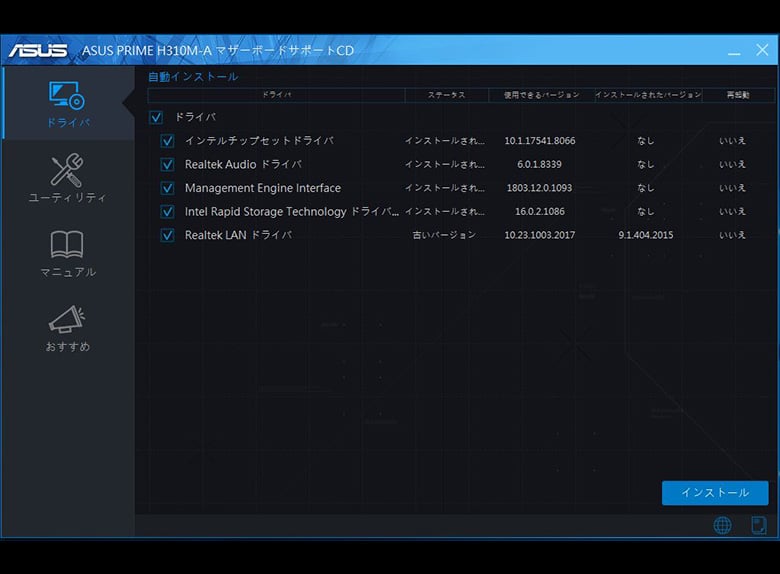Click the インストールされたバージョン column header
This screenshot has width=780, height=574.
tap(648, 95)
